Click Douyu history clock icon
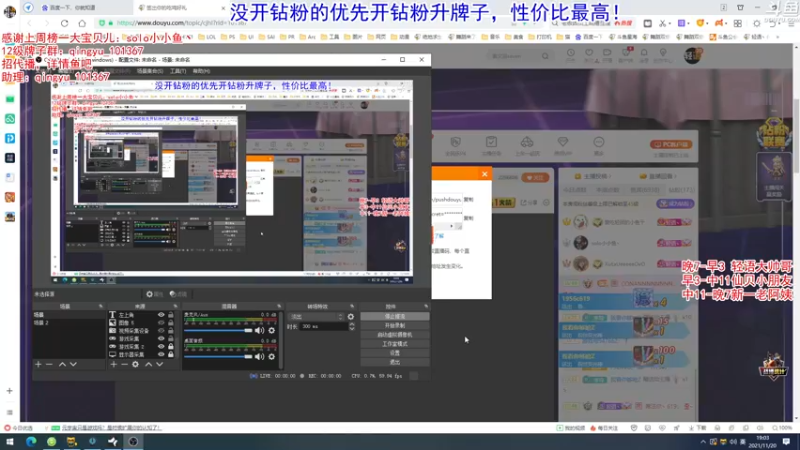The height and width of the screenshot is (450, 800). [570, 53]
